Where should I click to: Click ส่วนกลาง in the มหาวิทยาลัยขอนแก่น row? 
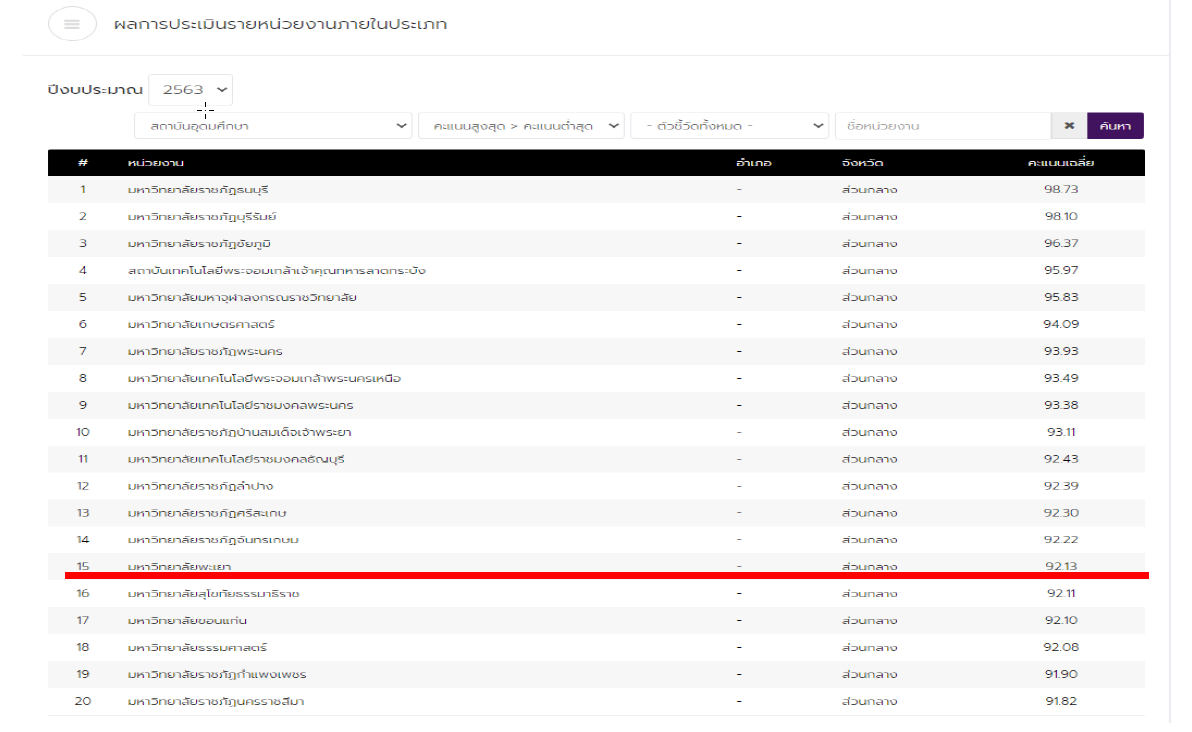(x=870, y=621)
